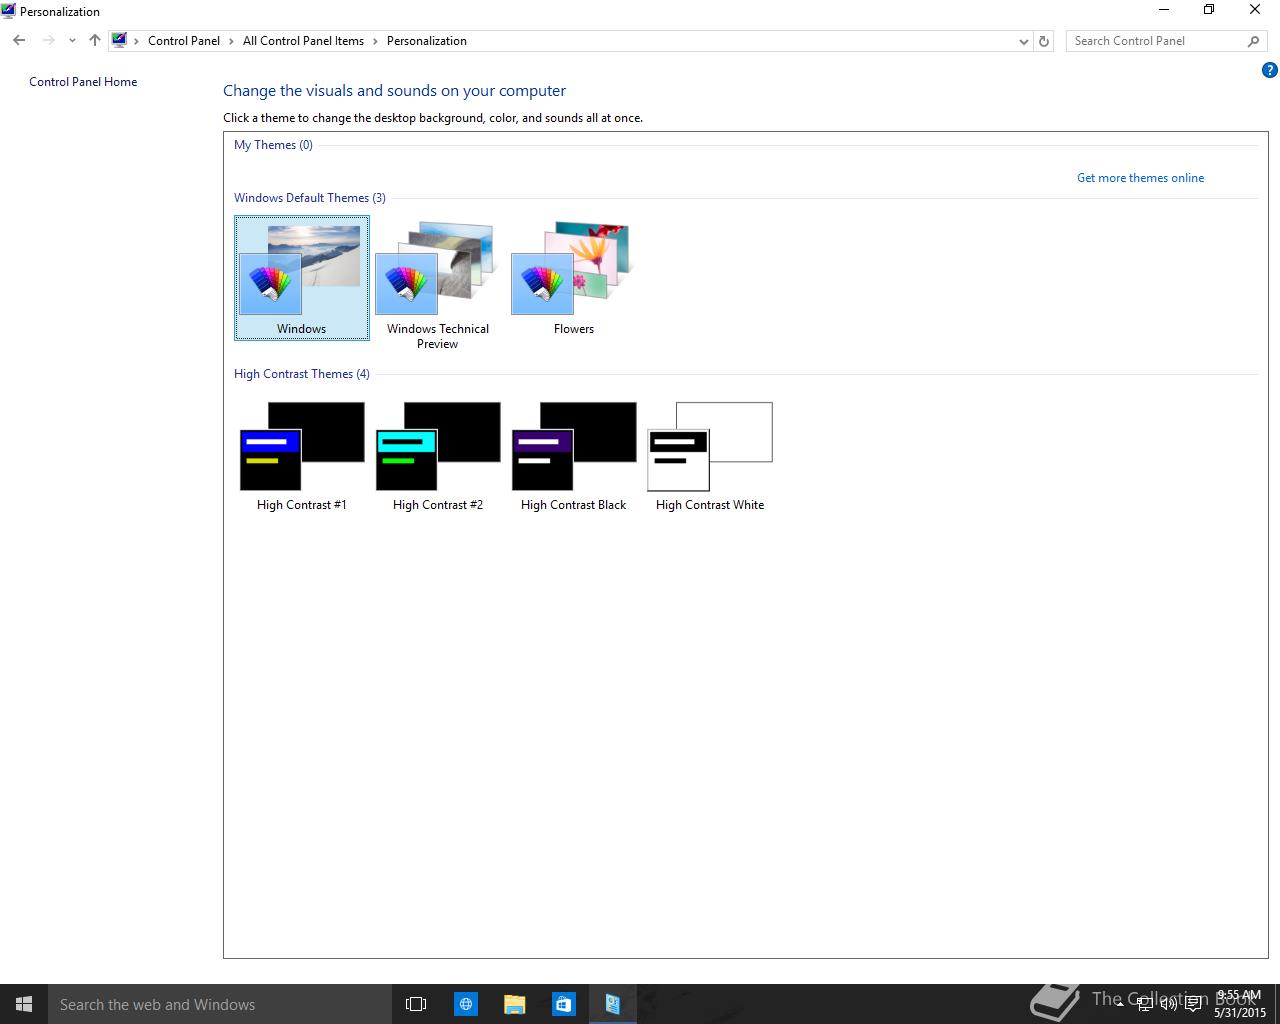Click the Back navigation arrow

pyautogui.click(x=19, y=41)
